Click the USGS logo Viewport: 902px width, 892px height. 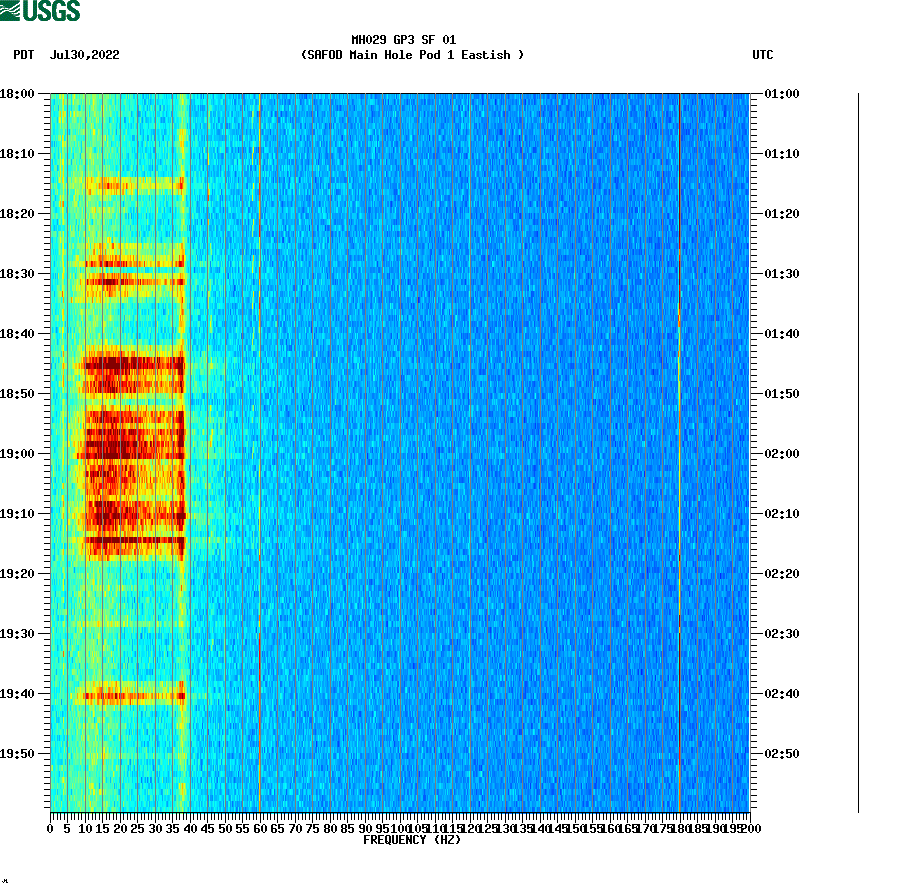tap(41, 12)
